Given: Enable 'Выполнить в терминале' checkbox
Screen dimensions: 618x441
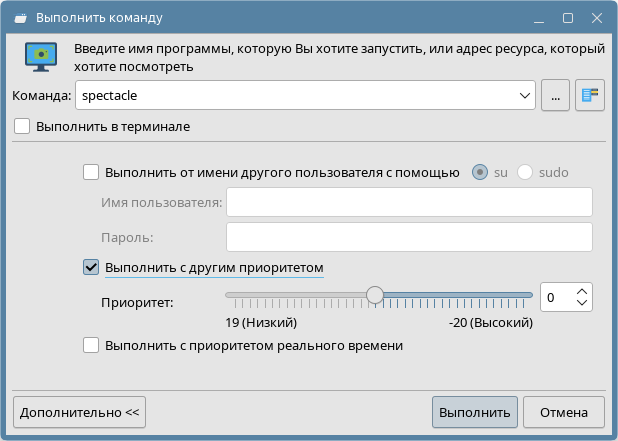Looking at the screenshot, I should (23, 127).
